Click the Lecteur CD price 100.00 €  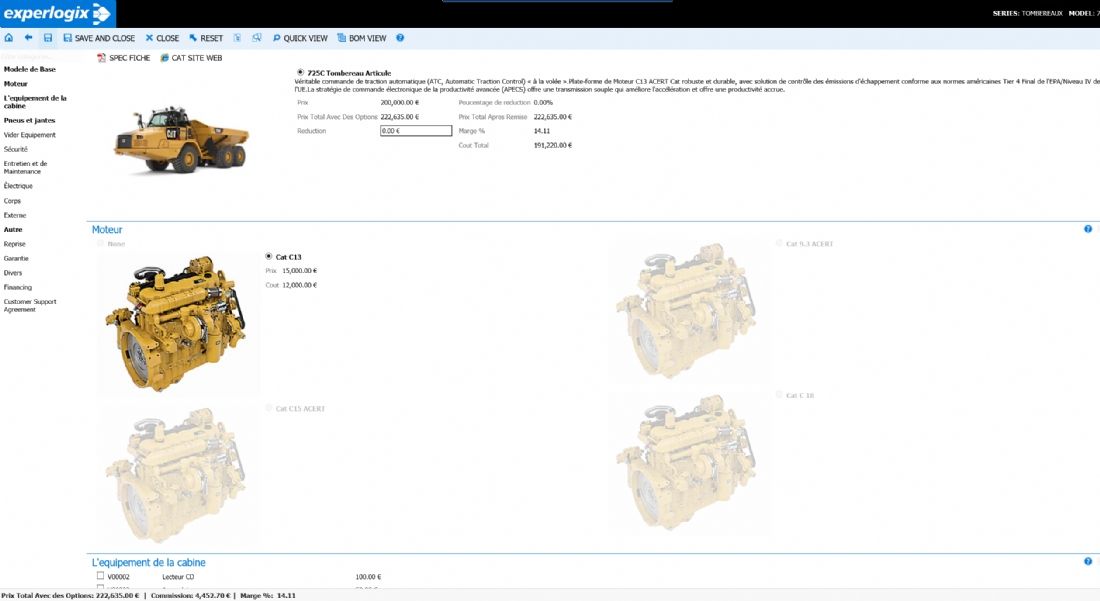point(368,577)
